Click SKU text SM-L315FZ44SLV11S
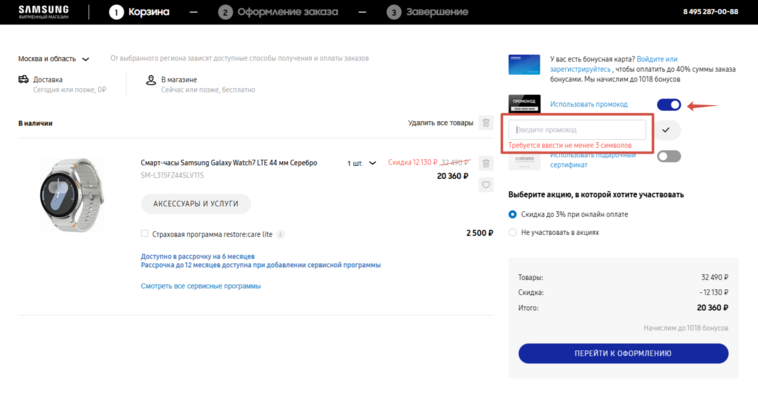This screenshot has width=758, height=399. point(172,176)
